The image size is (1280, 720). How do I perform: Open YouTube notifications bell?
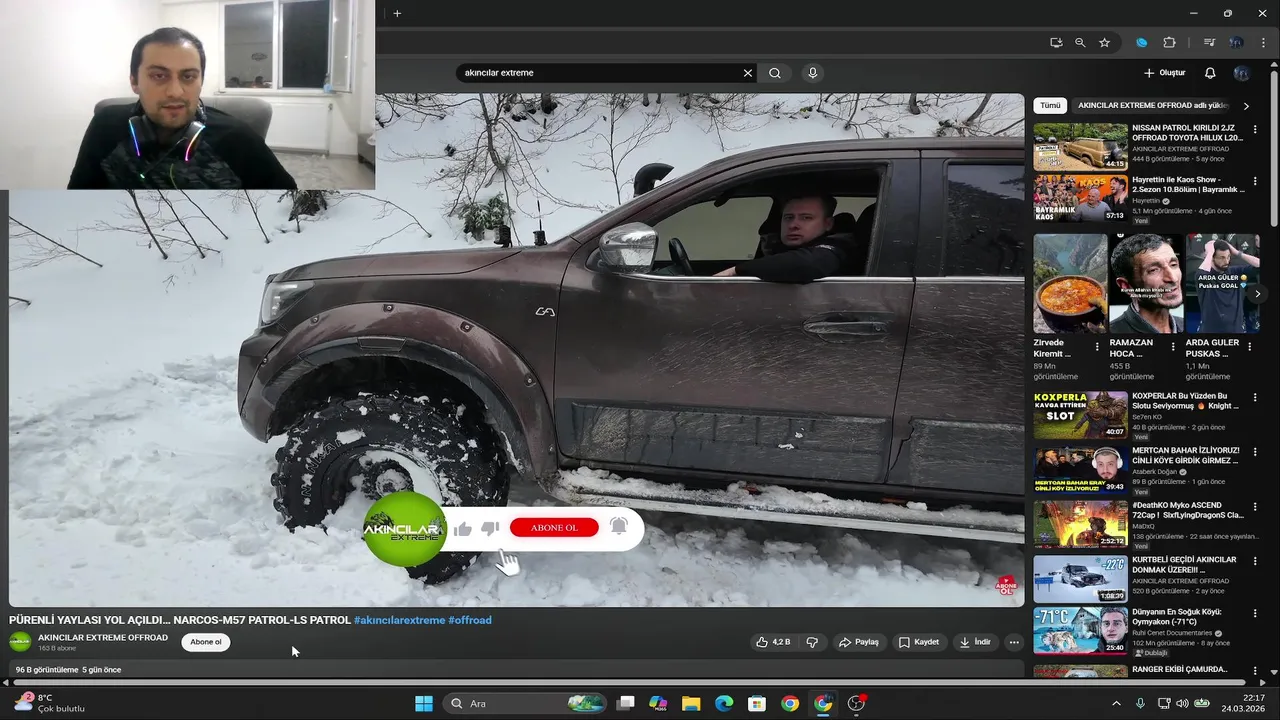[x=1210, y=73]
